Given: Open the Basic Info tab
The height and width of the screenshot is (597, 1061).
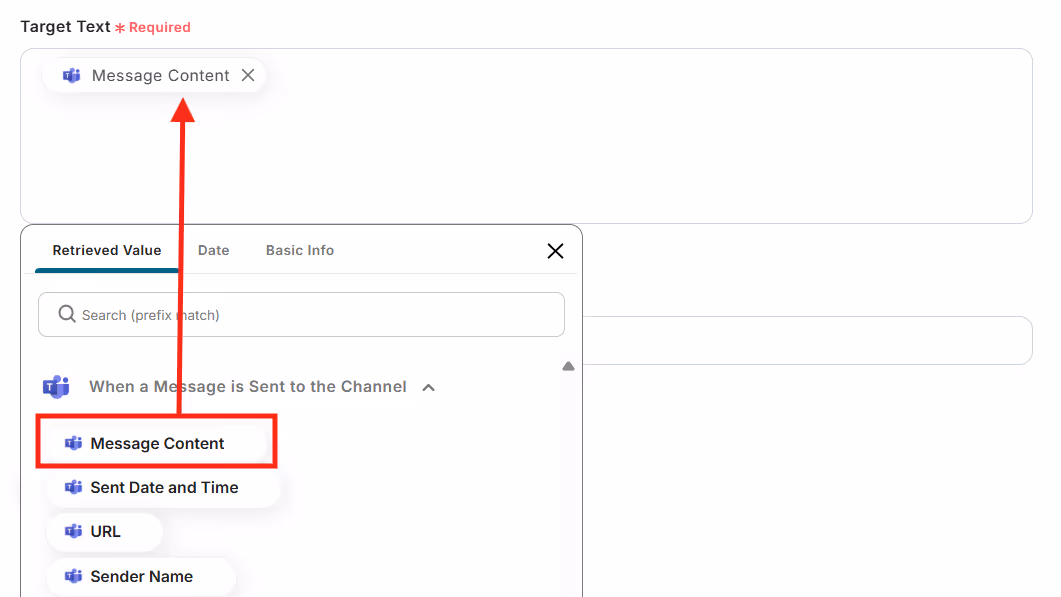Looking at the screenshot, I should point(300,250).
